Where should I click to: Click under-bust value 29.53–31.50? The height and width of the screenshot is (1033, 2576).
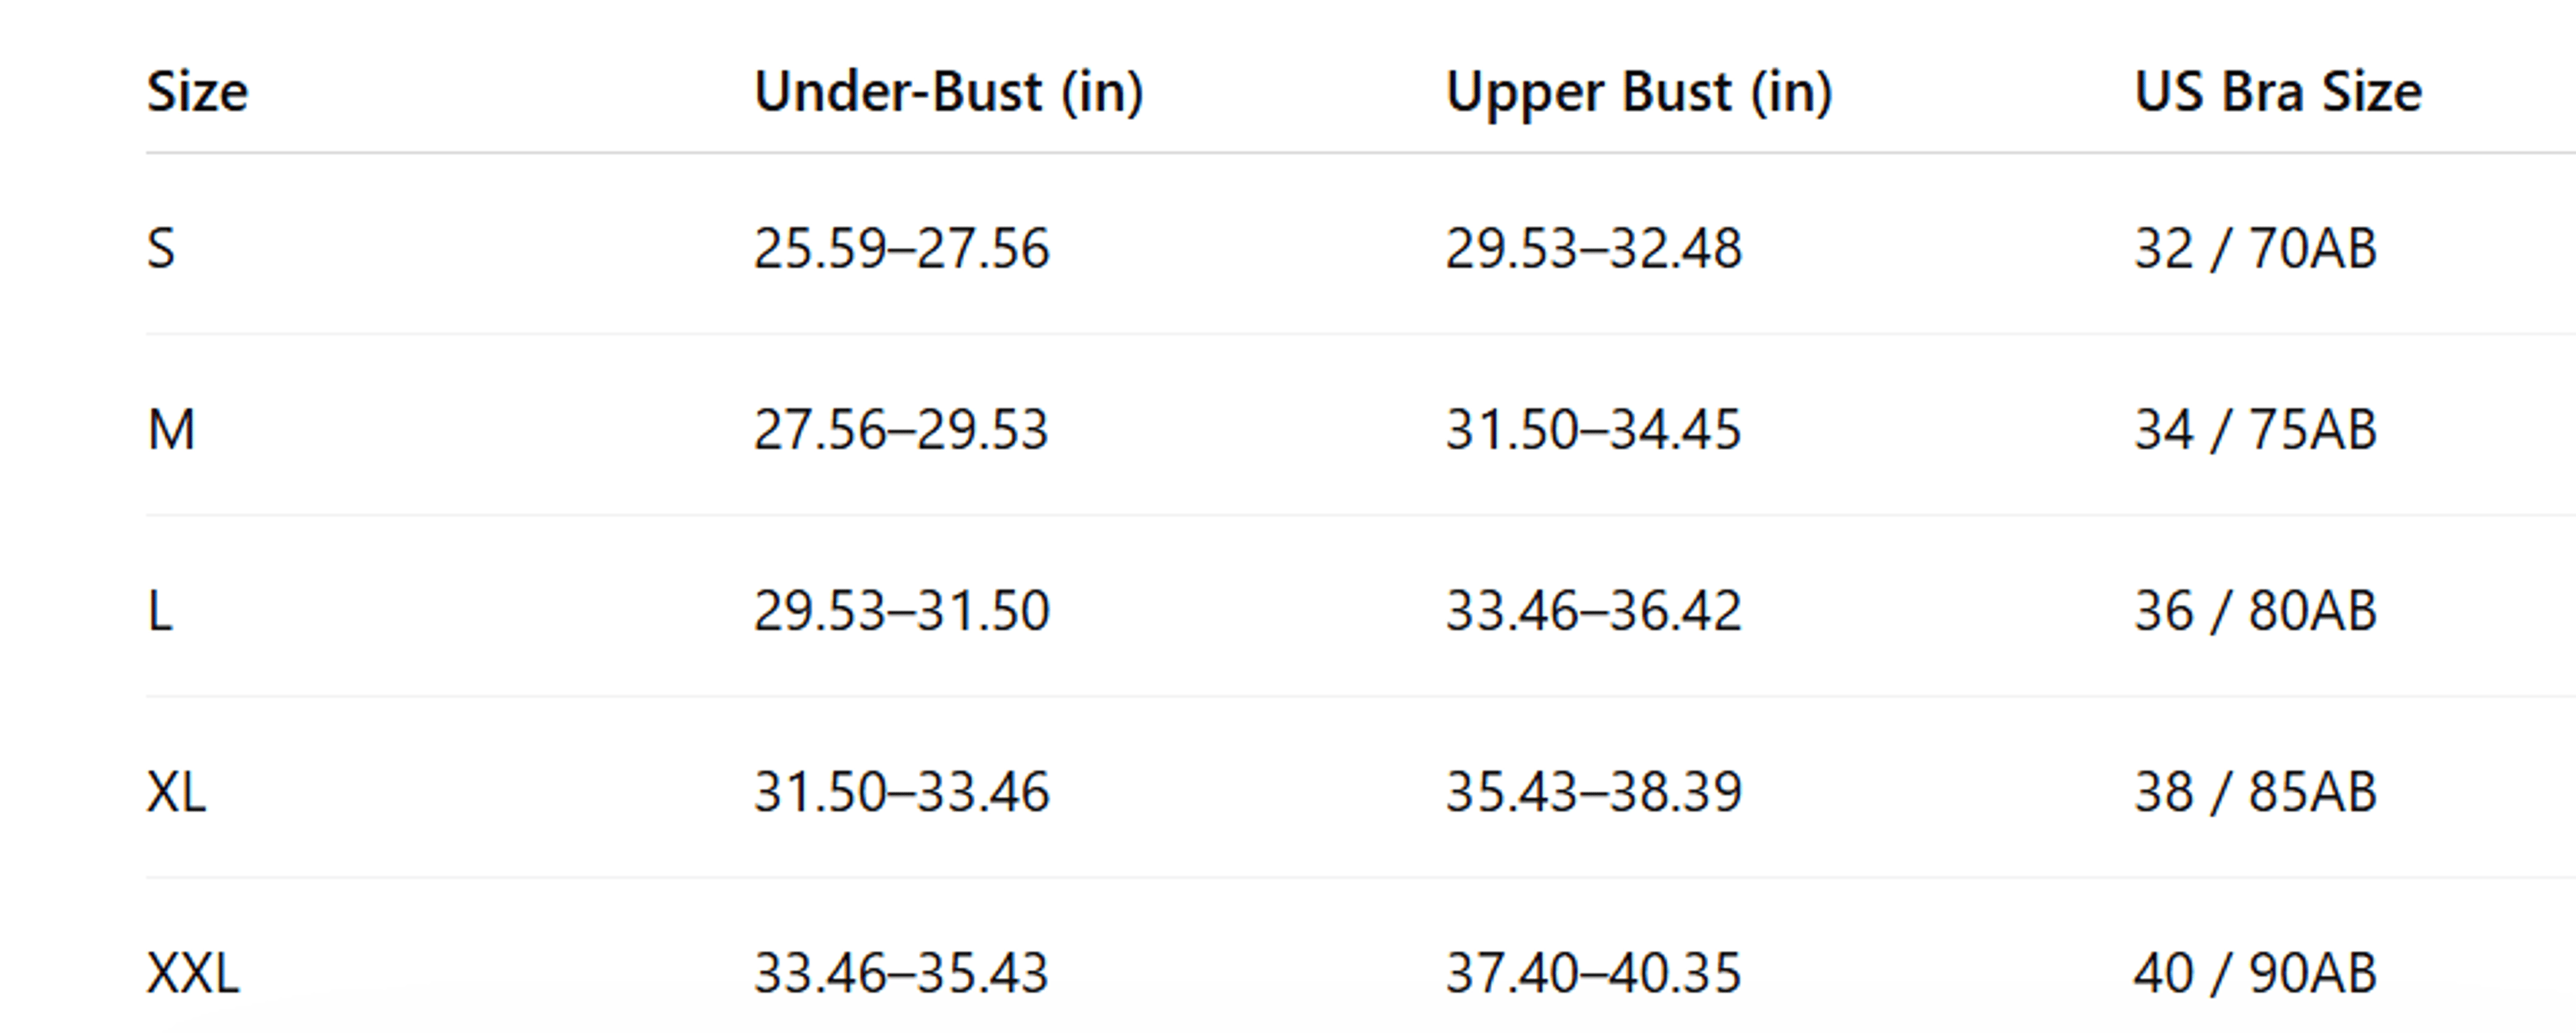click(901, 611)
